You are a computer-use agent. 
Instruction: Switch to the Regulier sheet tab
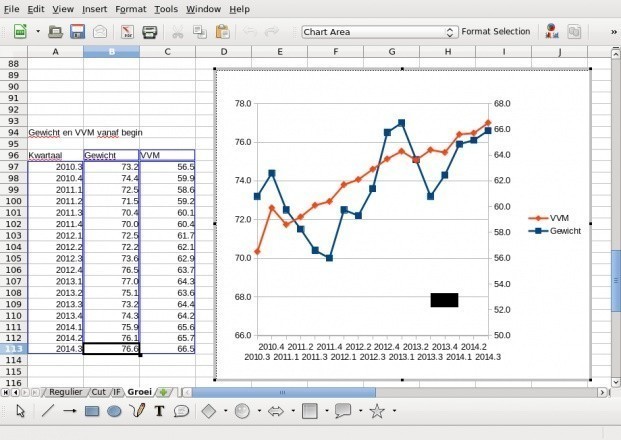click(x=65, y=392)
